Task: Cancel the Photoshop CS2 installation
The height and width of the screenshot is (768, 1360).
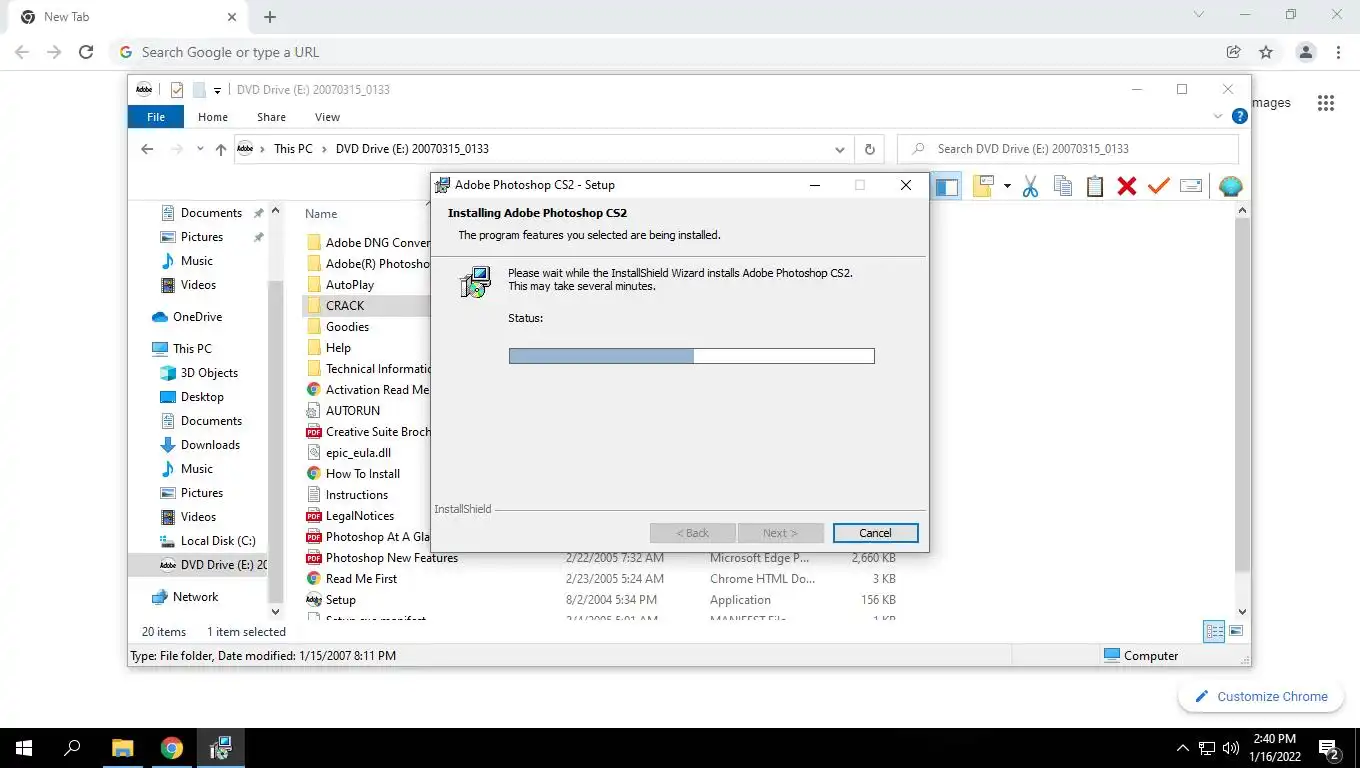Action: (875, 533)
